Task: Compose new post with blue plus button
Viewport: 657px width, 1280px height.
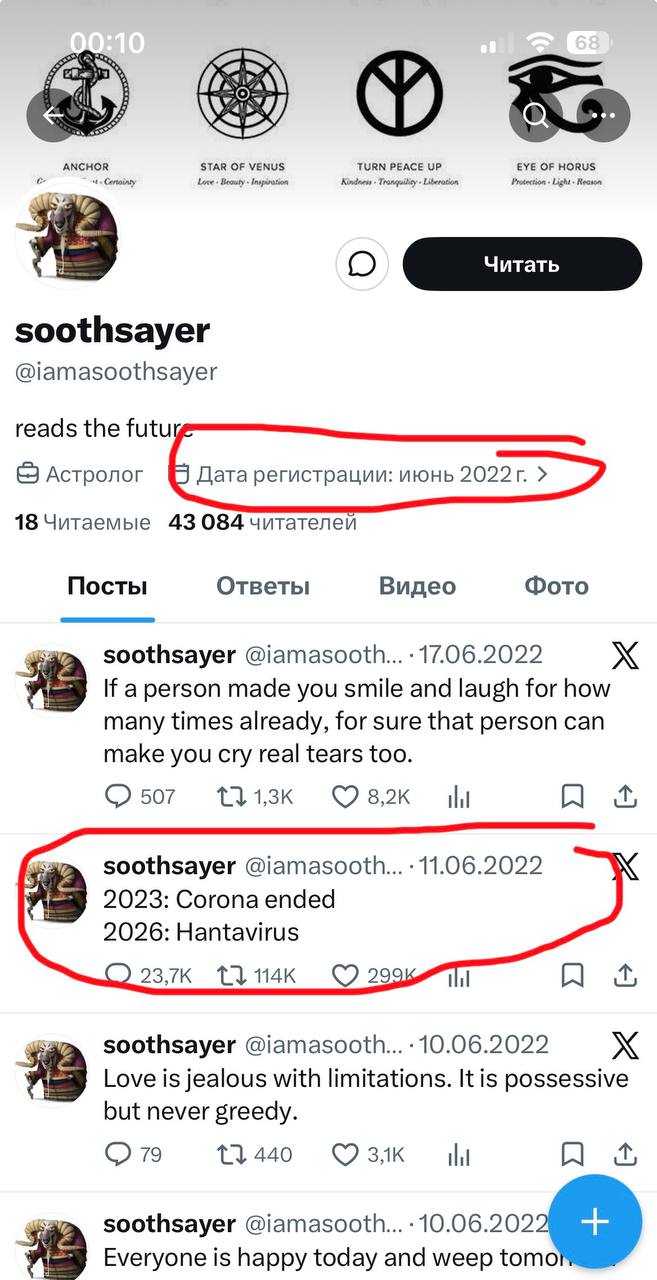Action: [x=595, y=1221]
